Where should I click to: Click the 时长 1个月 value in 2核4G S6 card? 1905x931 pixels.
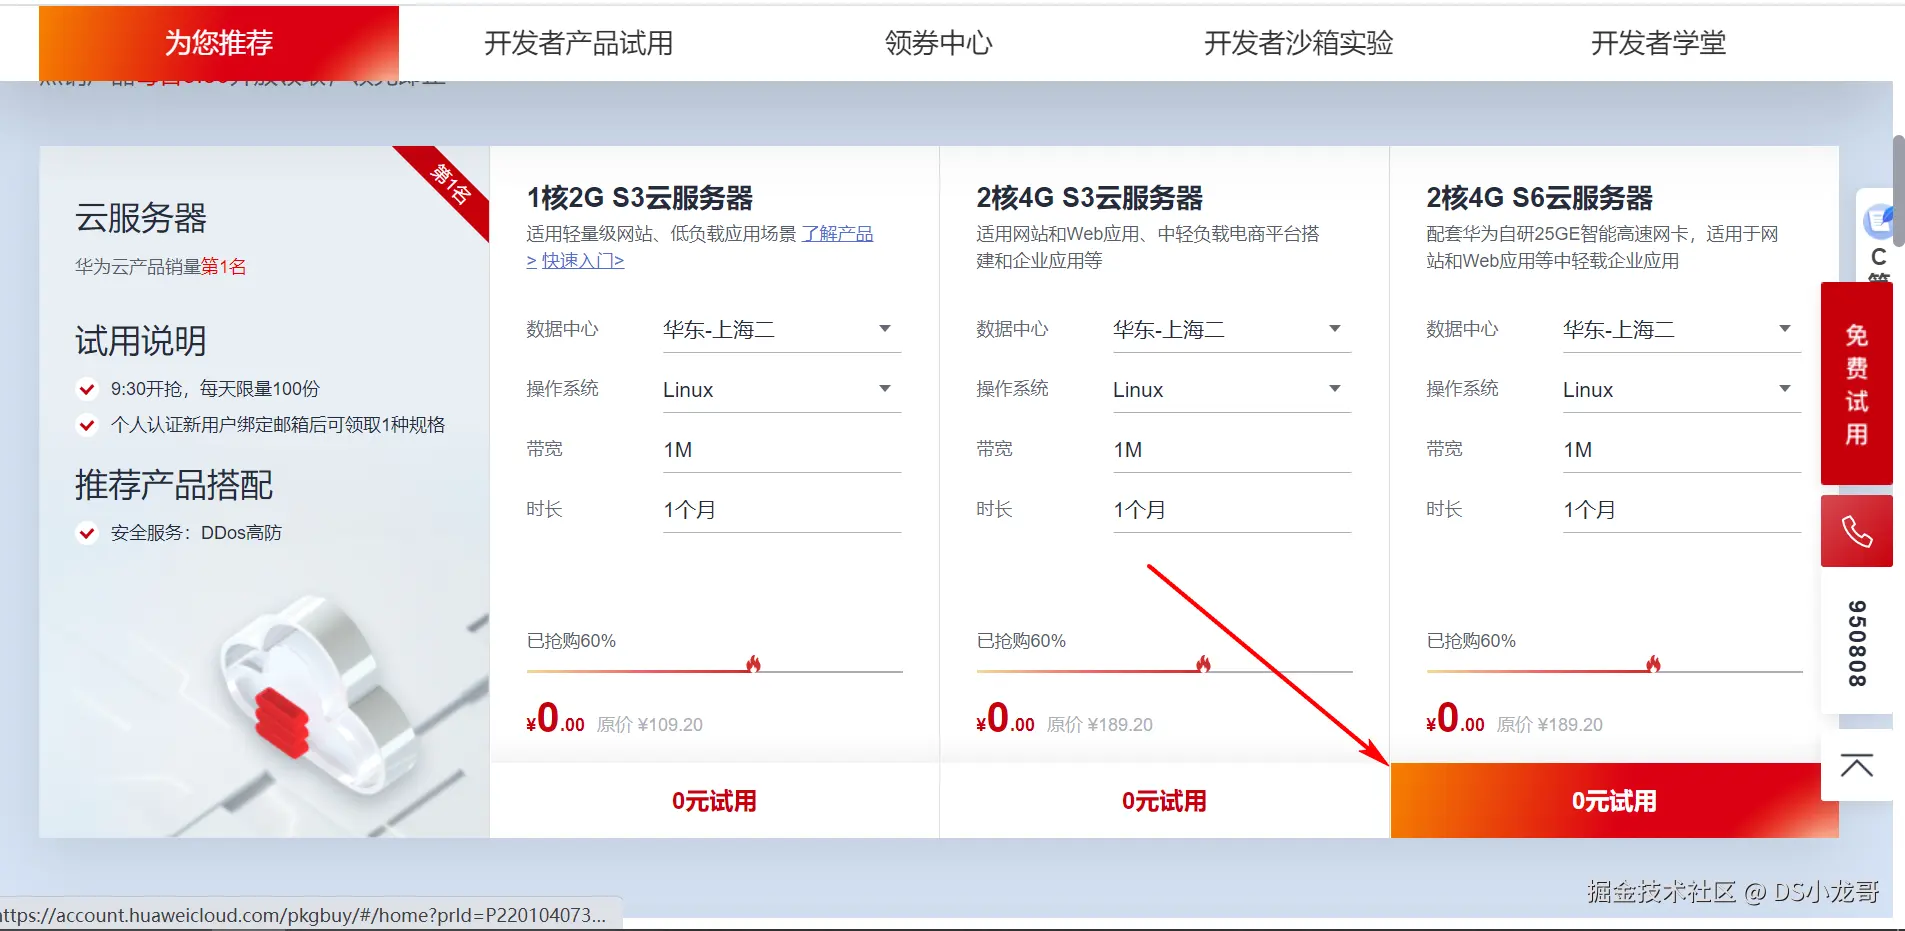coord(1590,510)
